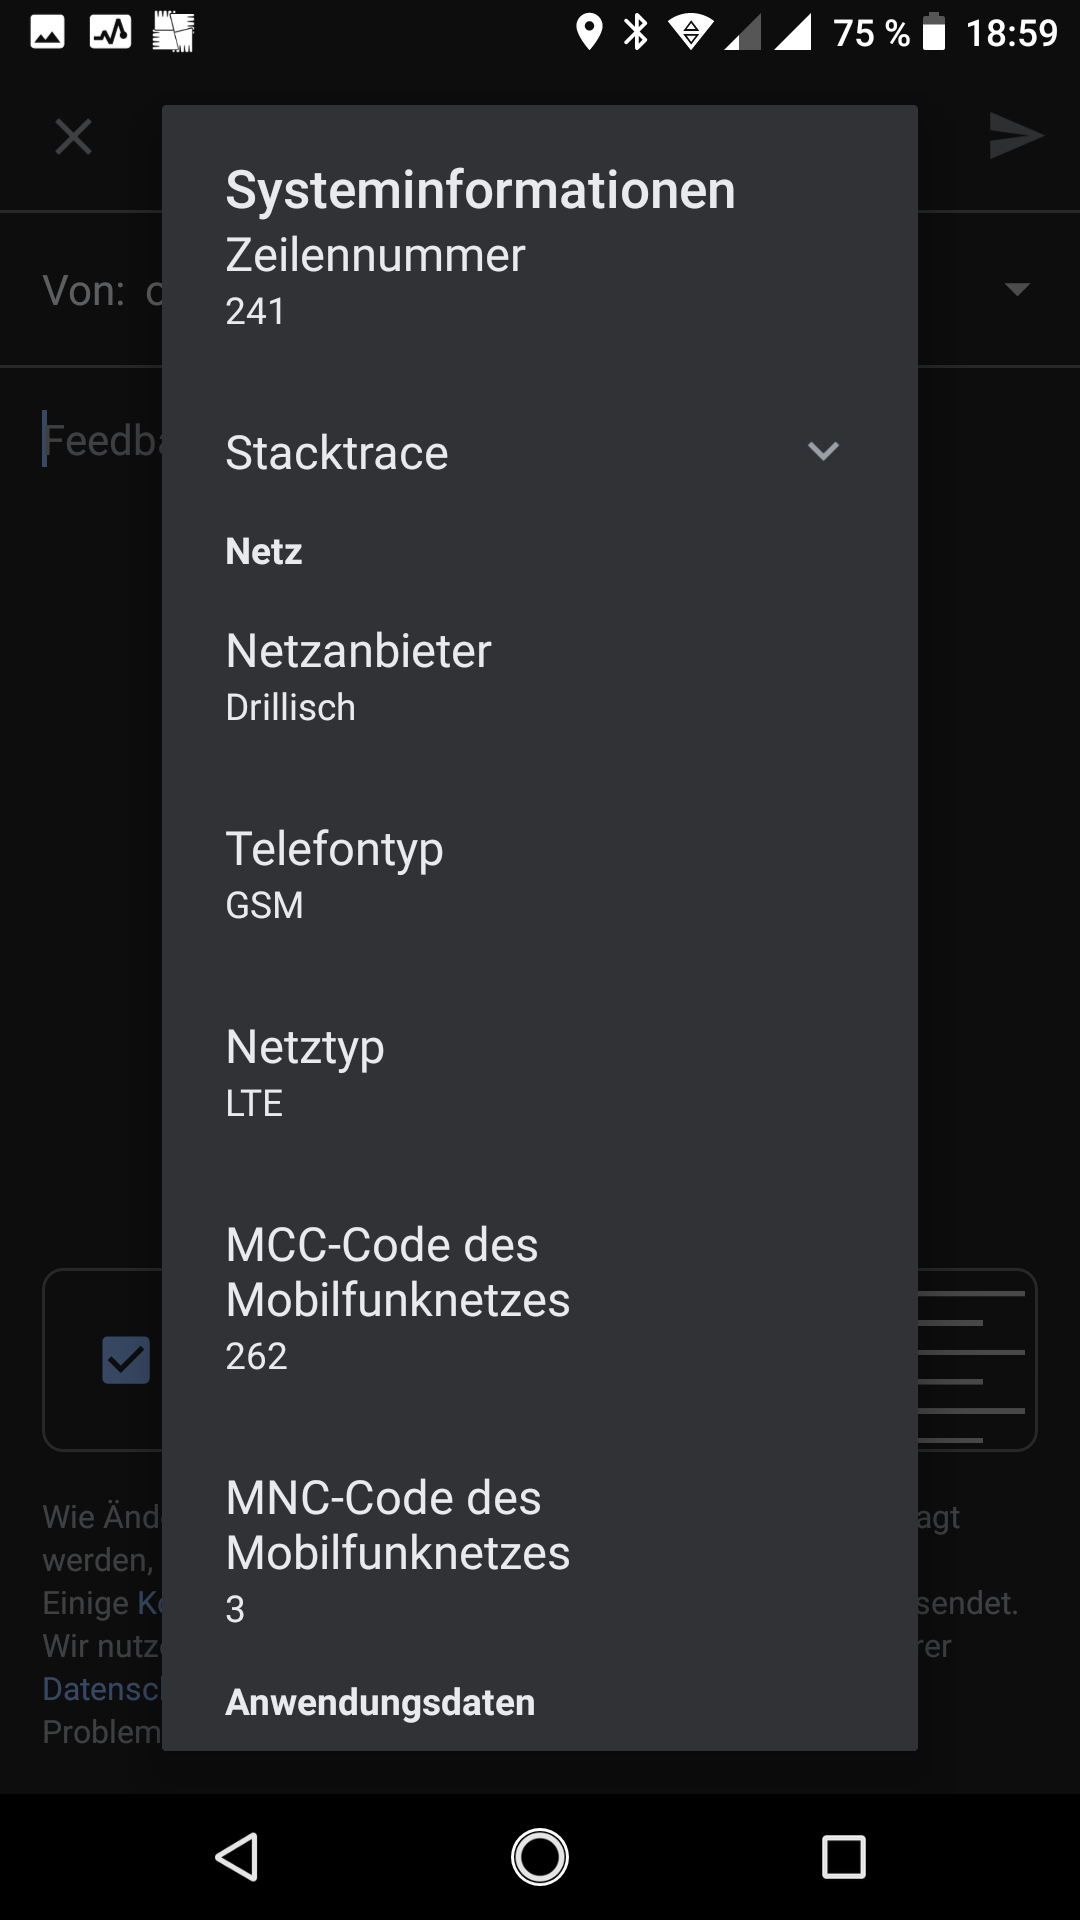Tap the Wi-Fi status icon
This screenshot has height=1920, width=1080.
[690, 33]
